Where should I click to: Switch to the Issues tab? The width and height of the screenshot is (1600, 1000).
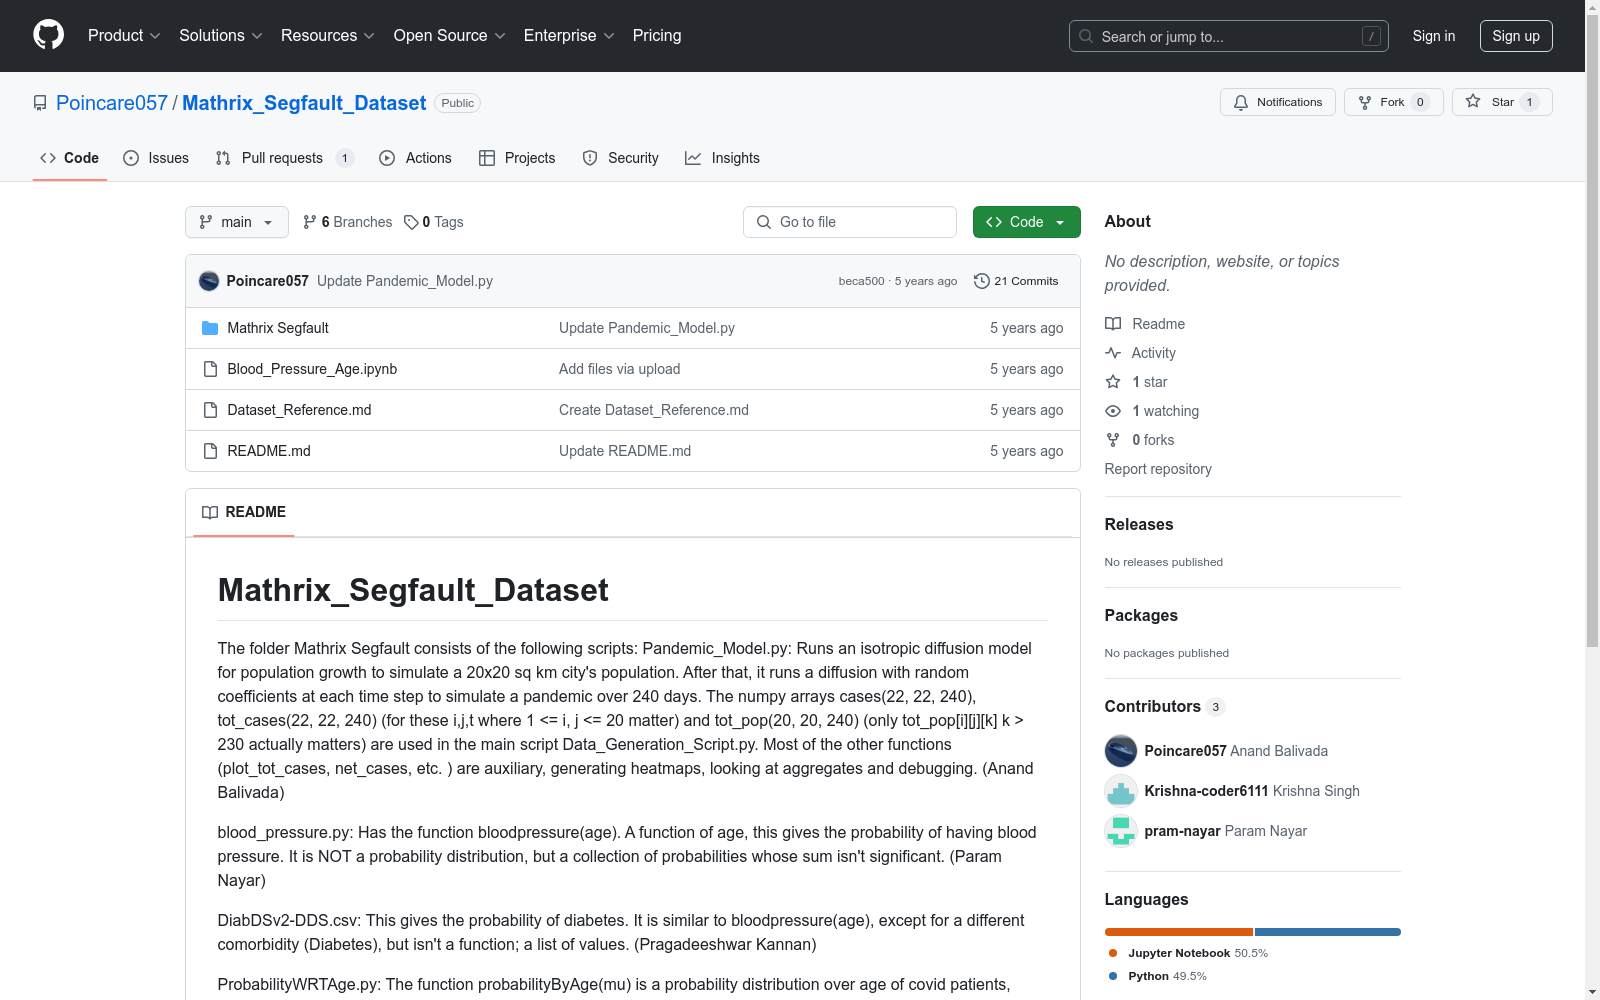coord(156,158)
